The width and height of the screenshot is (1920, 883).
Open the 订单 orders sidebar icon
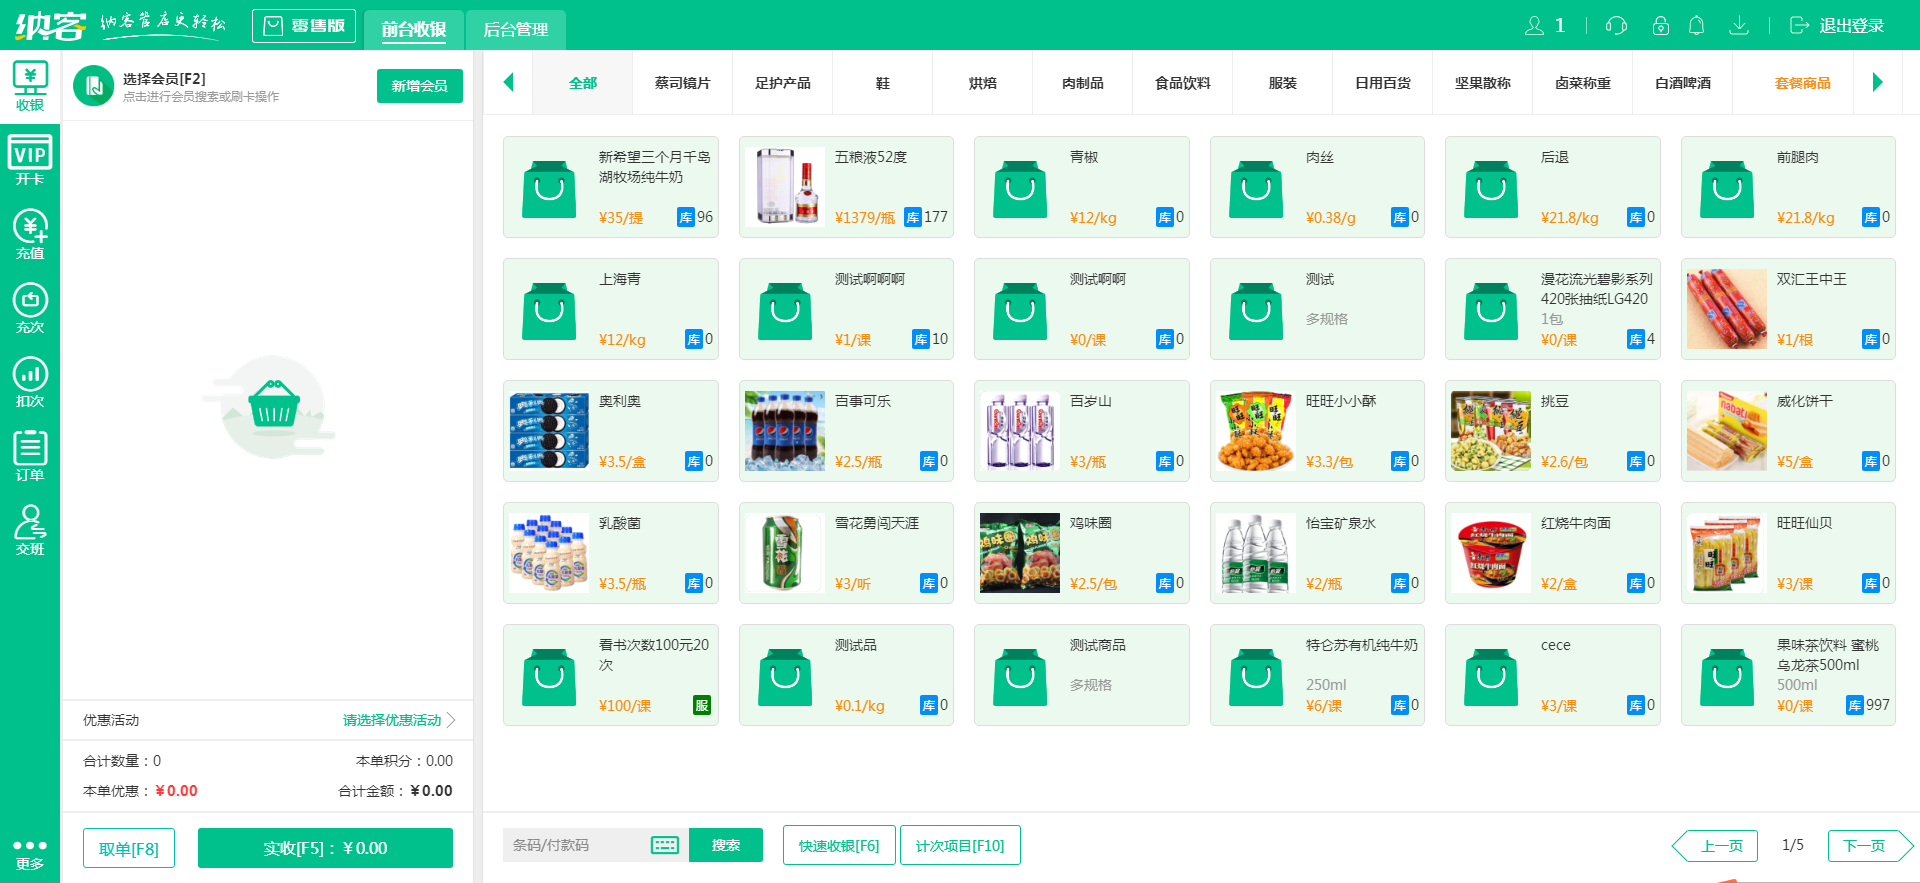click(30, 456)
